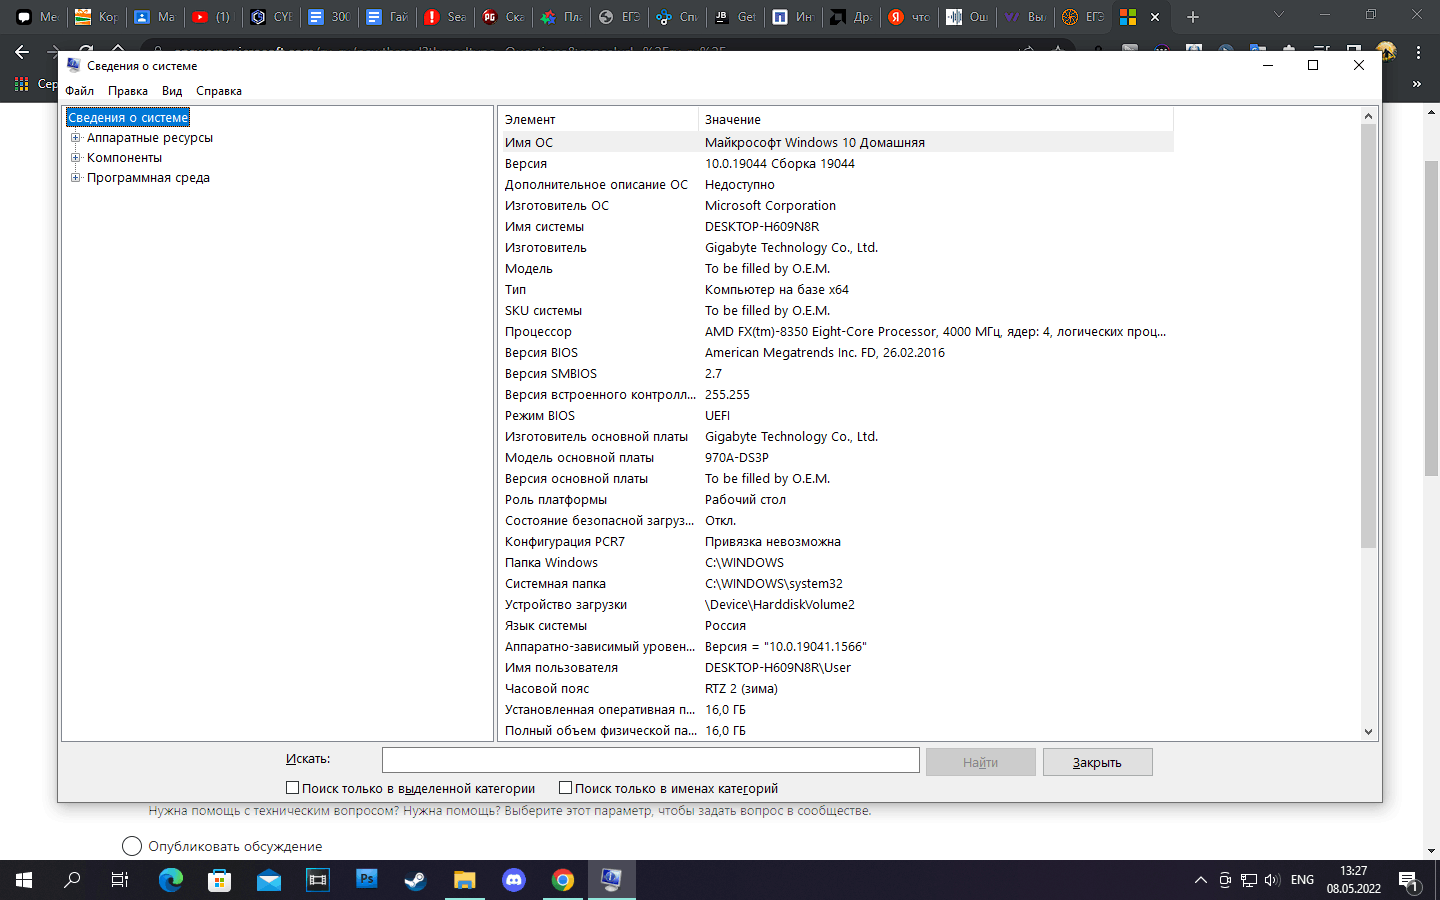
Task: Open the 'Справка' menu
Action: pyautogui.click(x=219, y=91)
